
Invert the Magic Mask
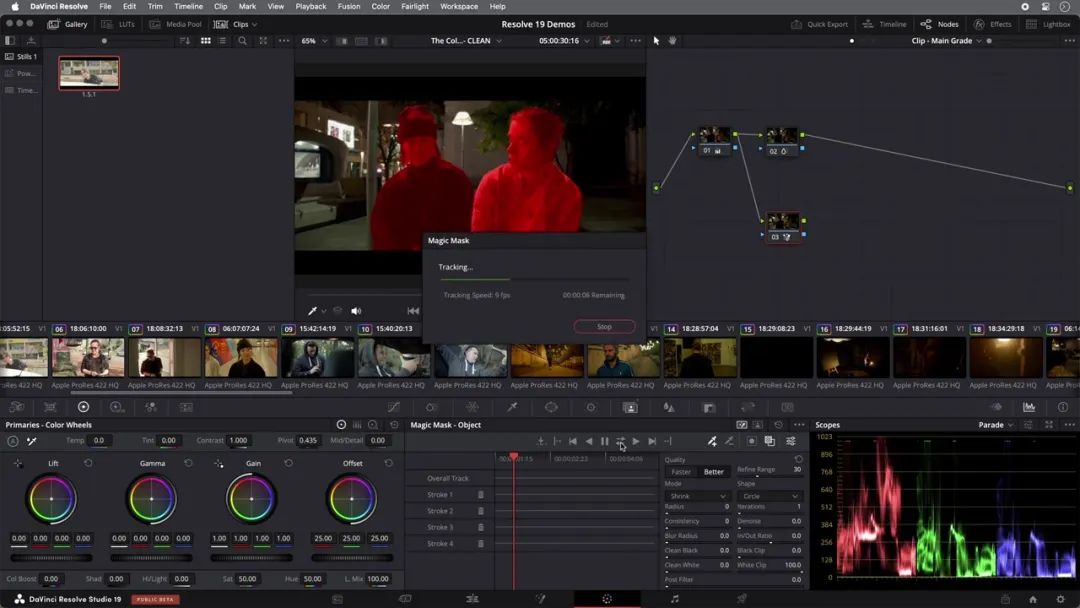751,441
